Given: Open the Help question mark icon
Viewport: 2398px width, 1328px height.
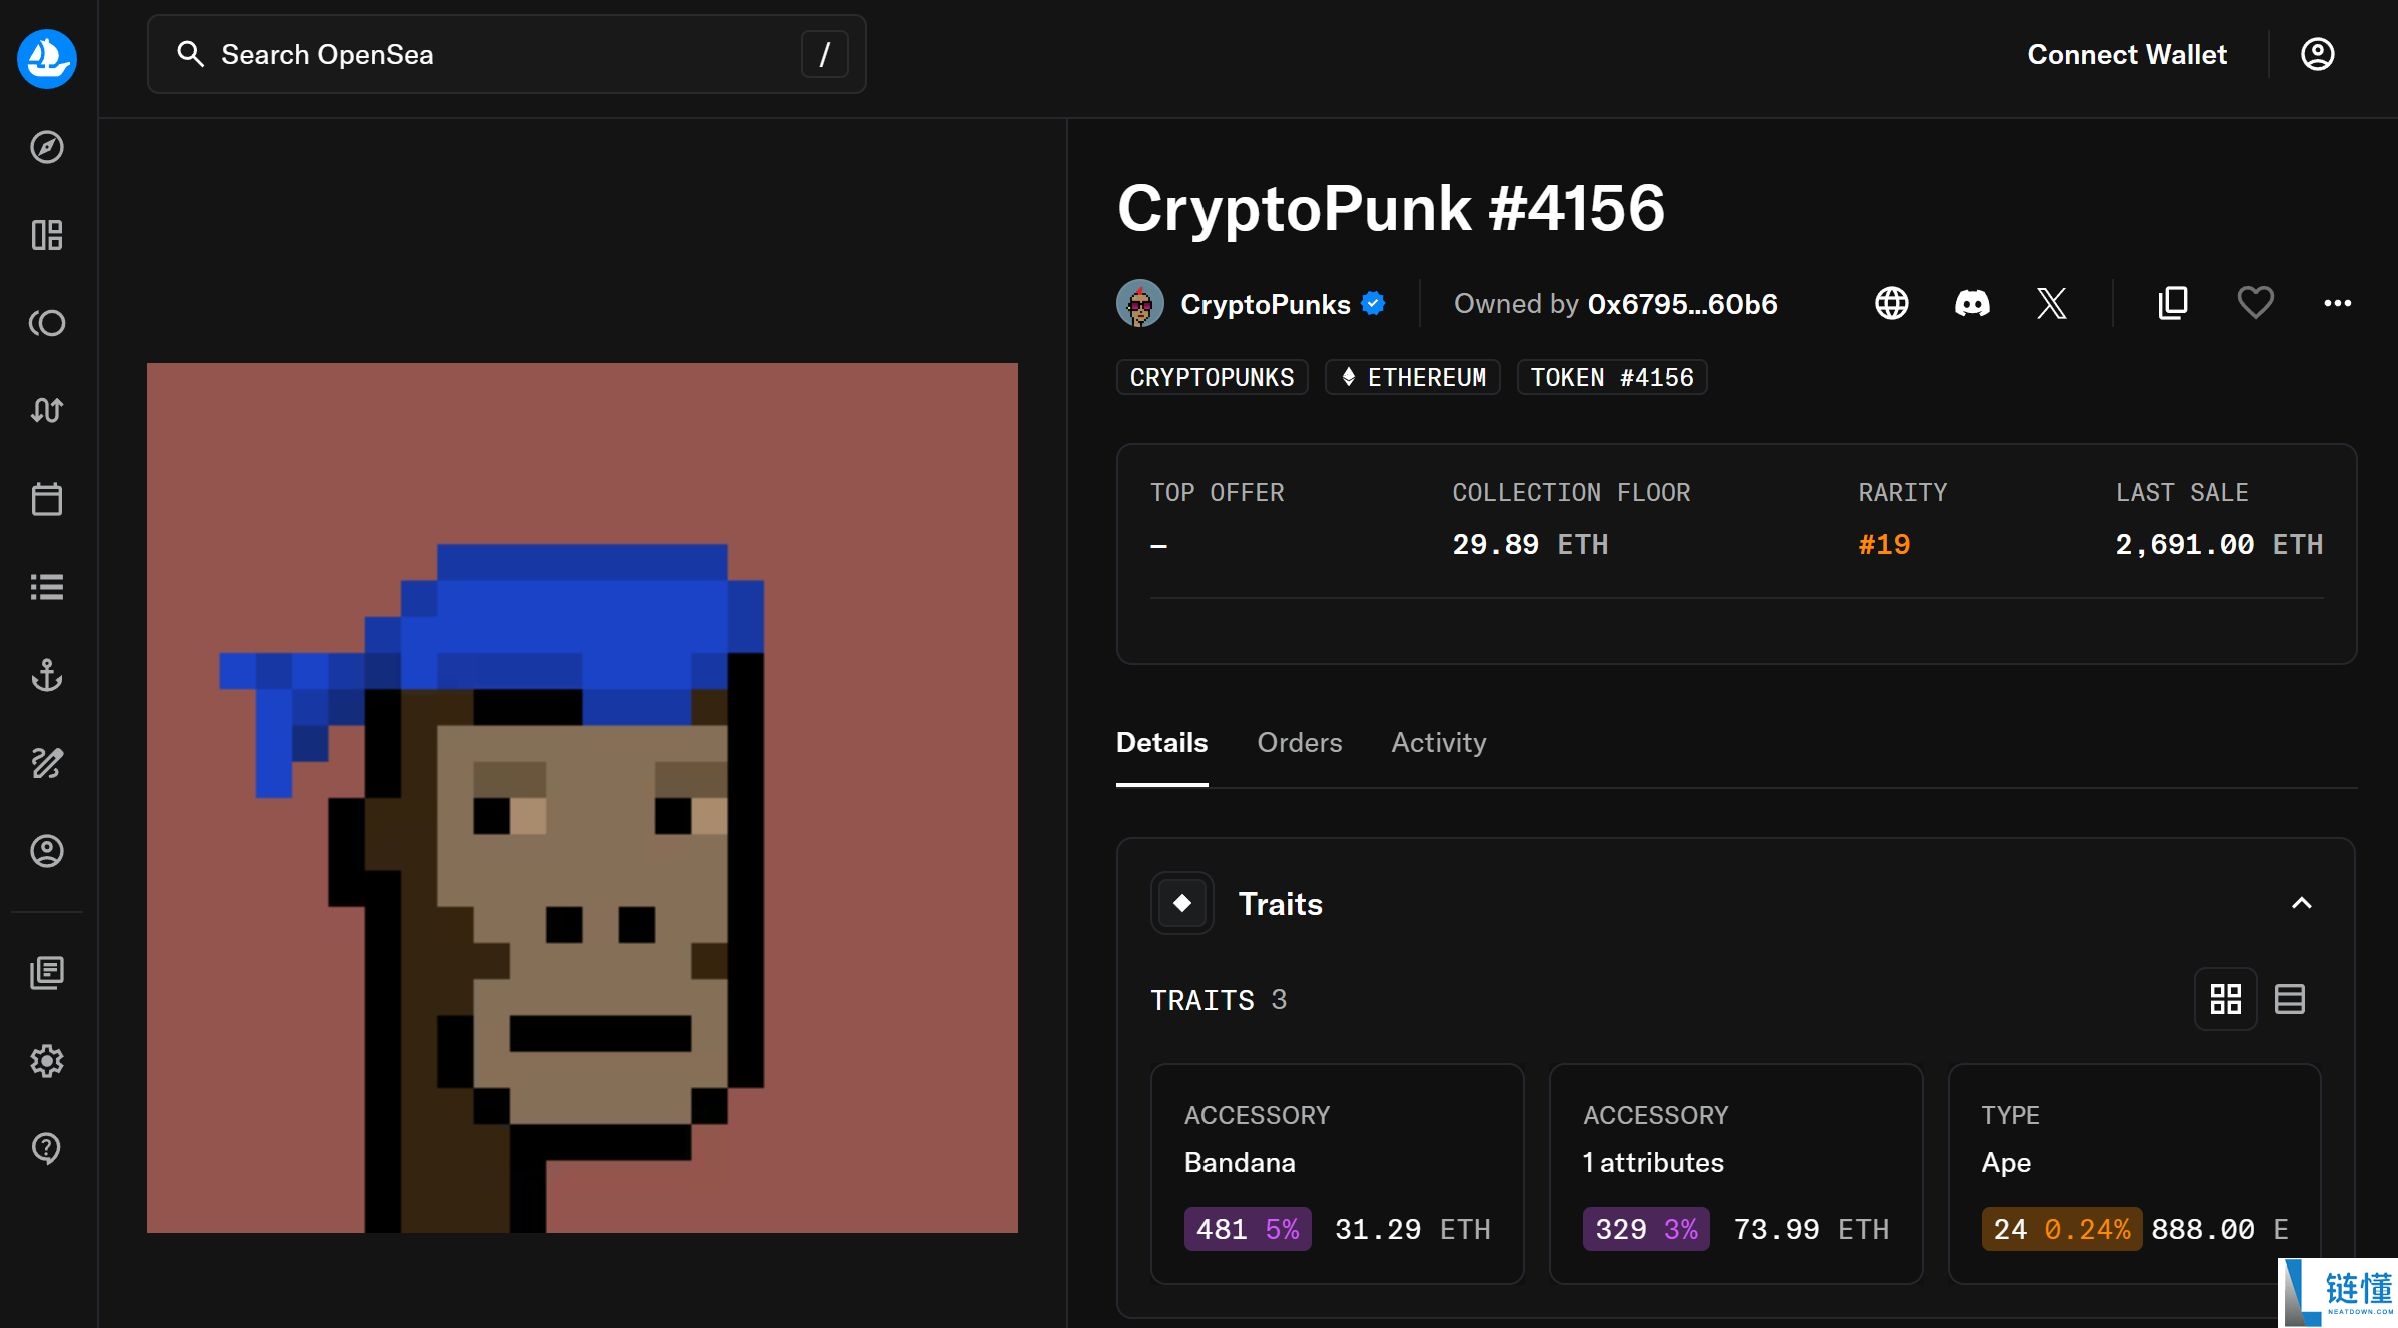Looking at the screenshot, I should 47,1148.
